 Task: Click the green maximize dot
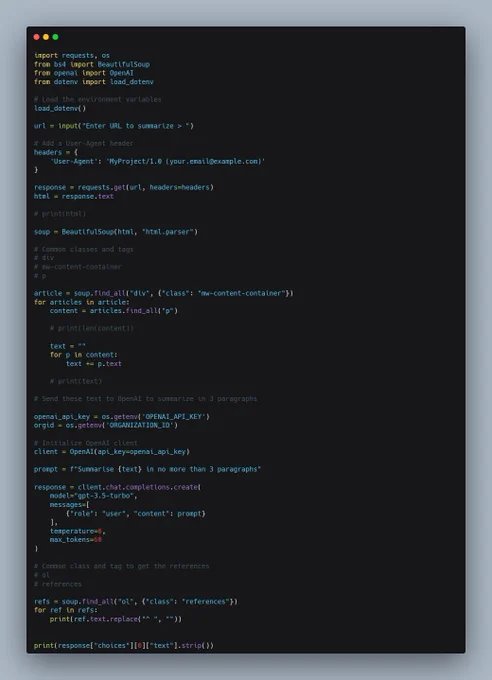[x=56, y=37]
